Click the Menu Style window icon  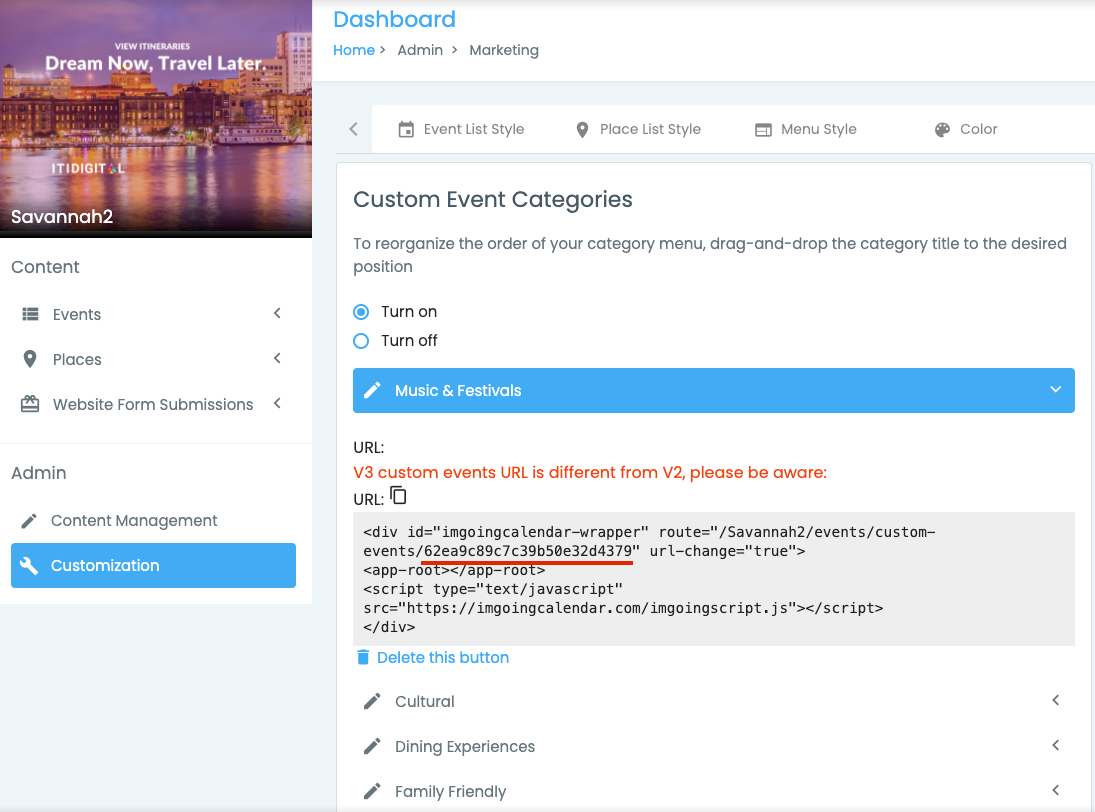click(x=763, y=130)
